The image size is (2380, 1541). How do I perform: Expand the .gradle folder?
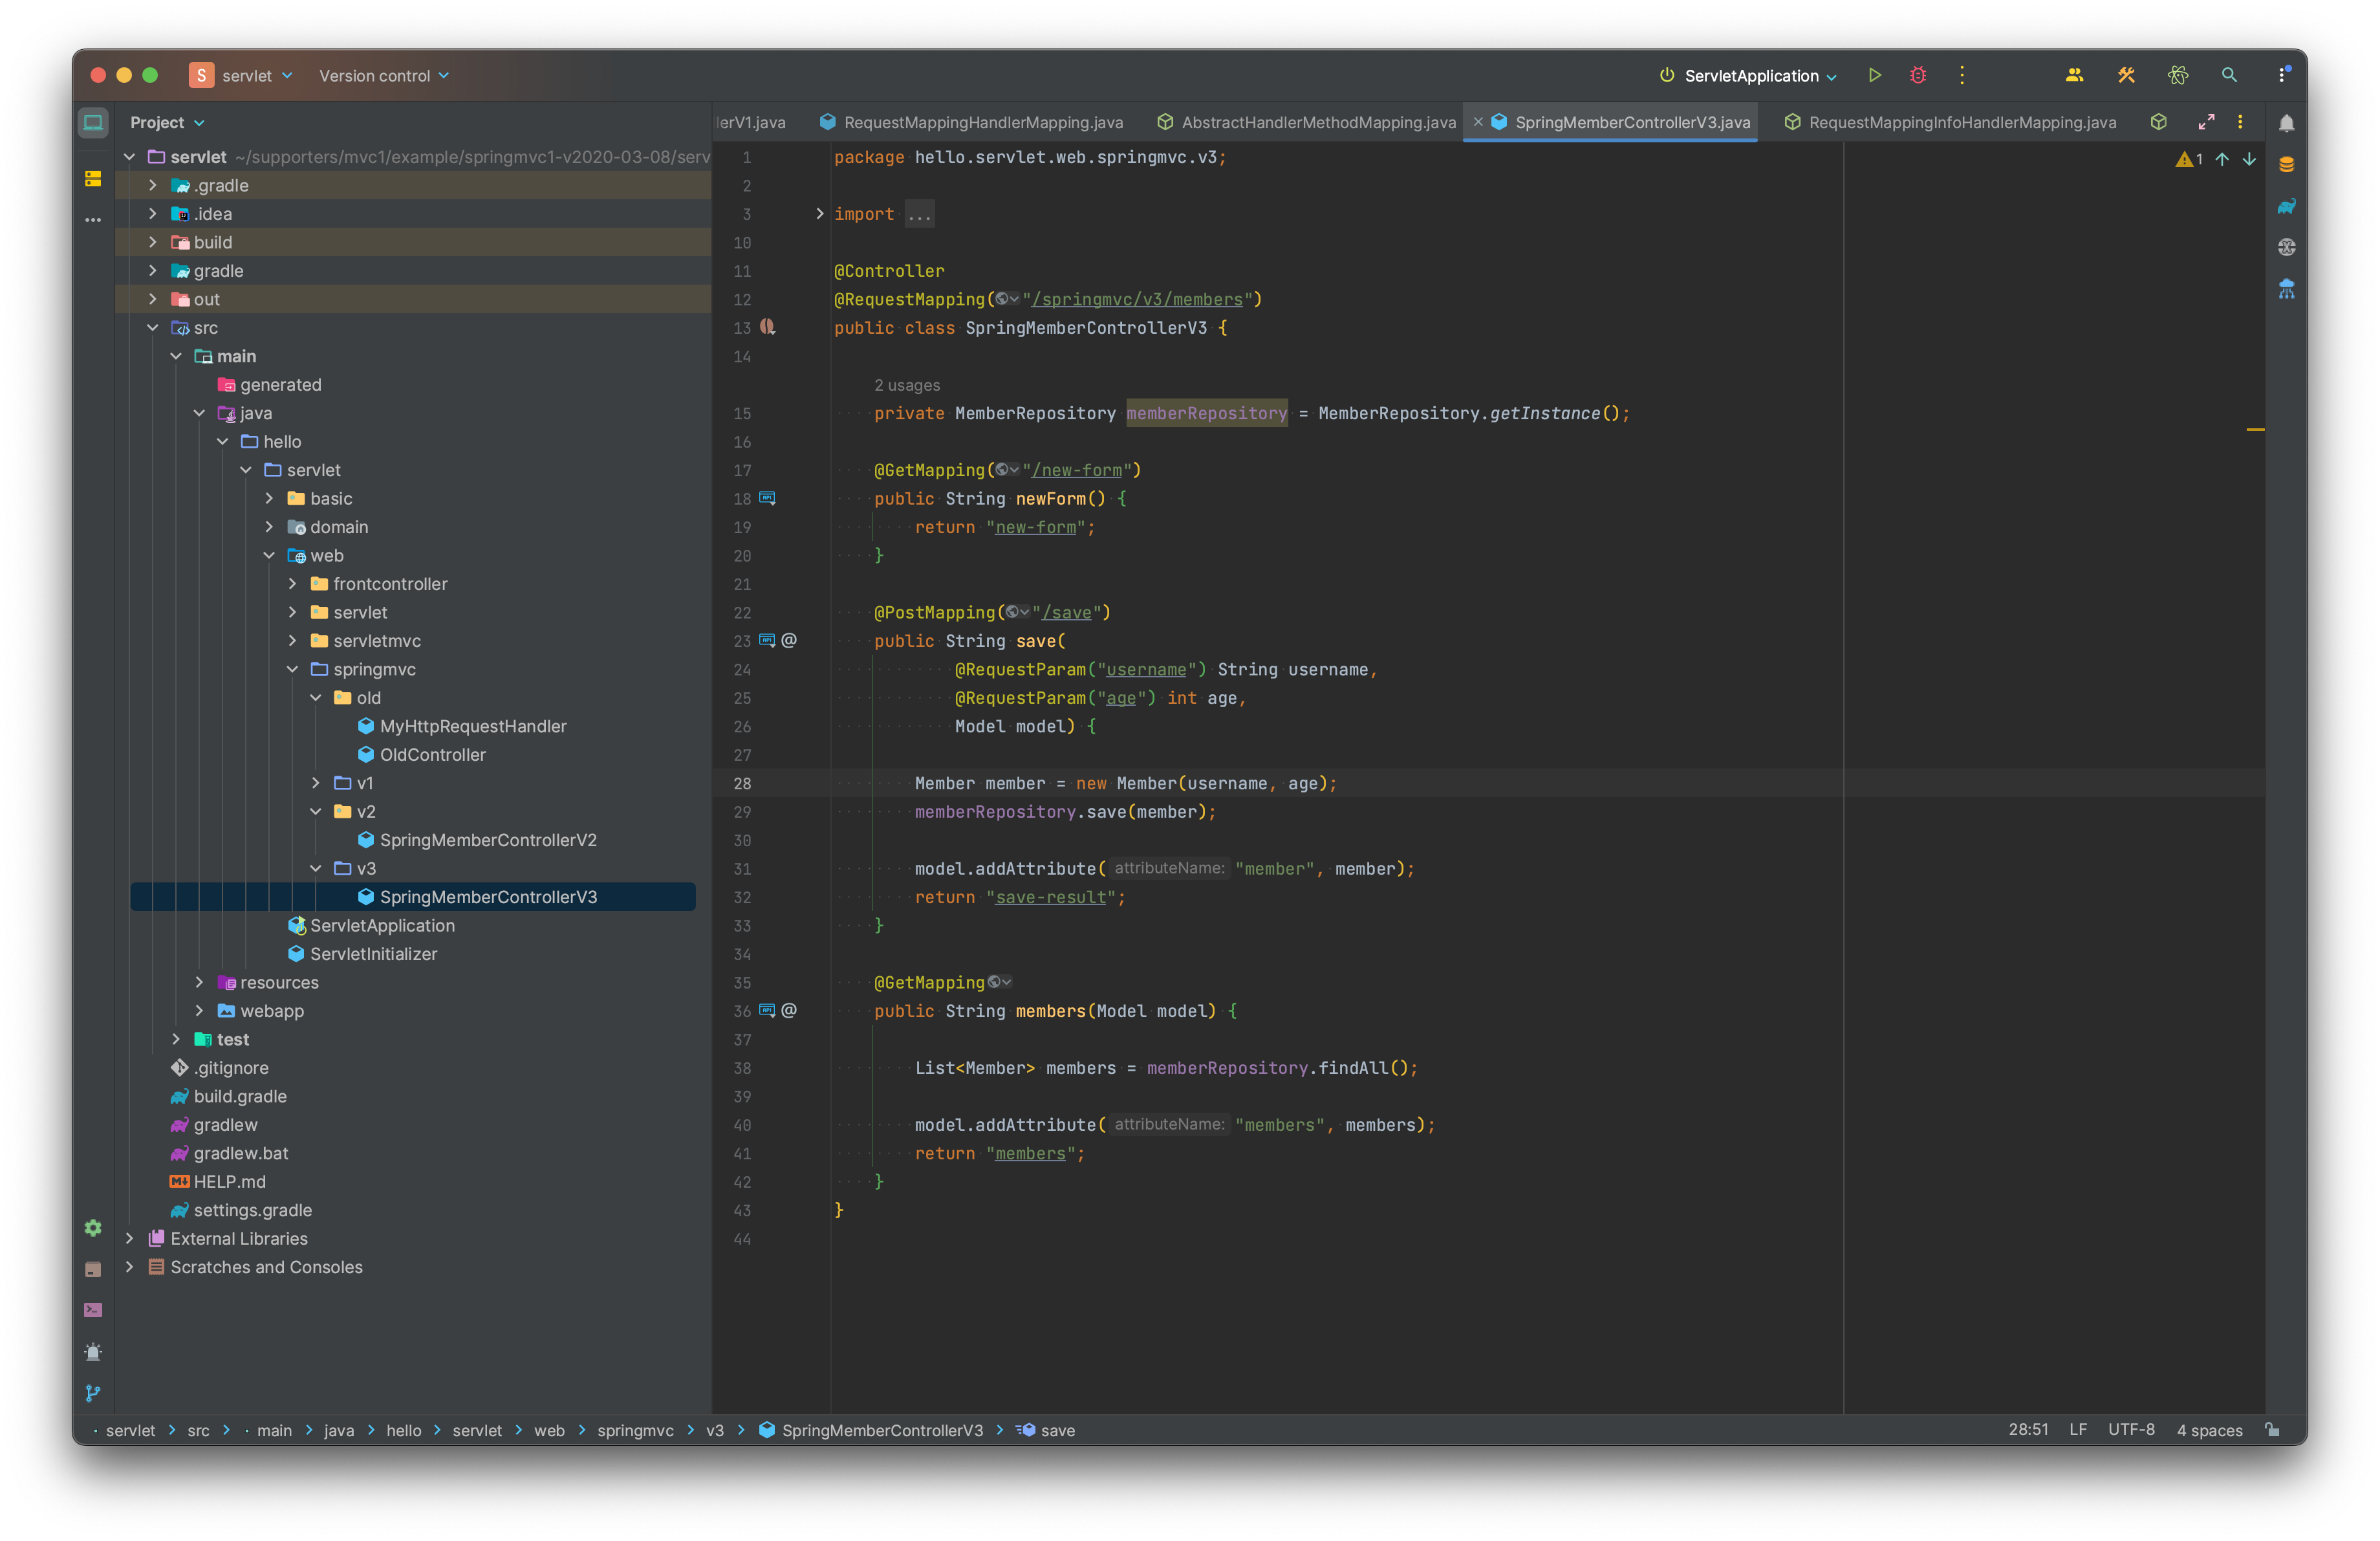[153, 185]
